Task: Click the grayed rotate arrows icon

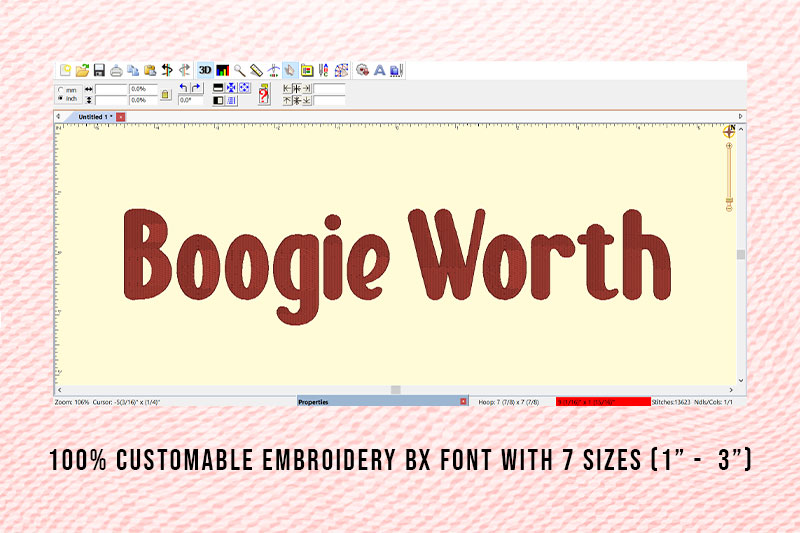Action: click(184, 70)
